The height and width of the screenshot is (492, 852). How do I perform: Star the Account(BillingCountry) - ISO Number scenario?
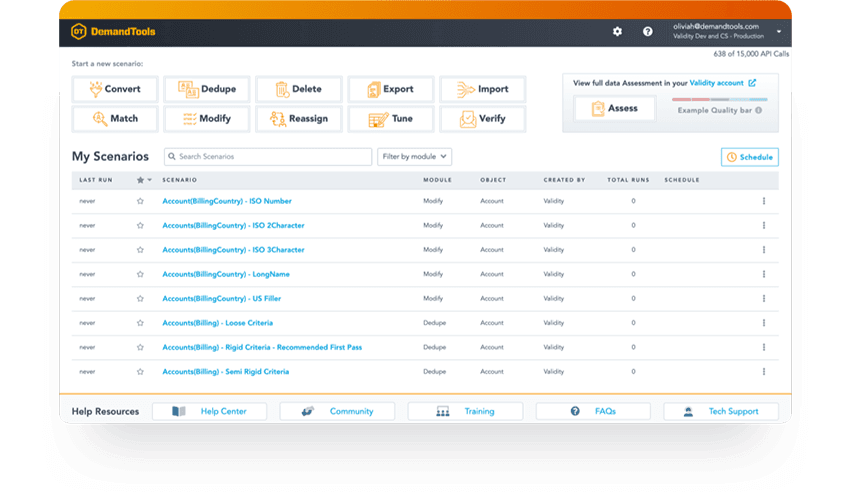coord(140,201)
